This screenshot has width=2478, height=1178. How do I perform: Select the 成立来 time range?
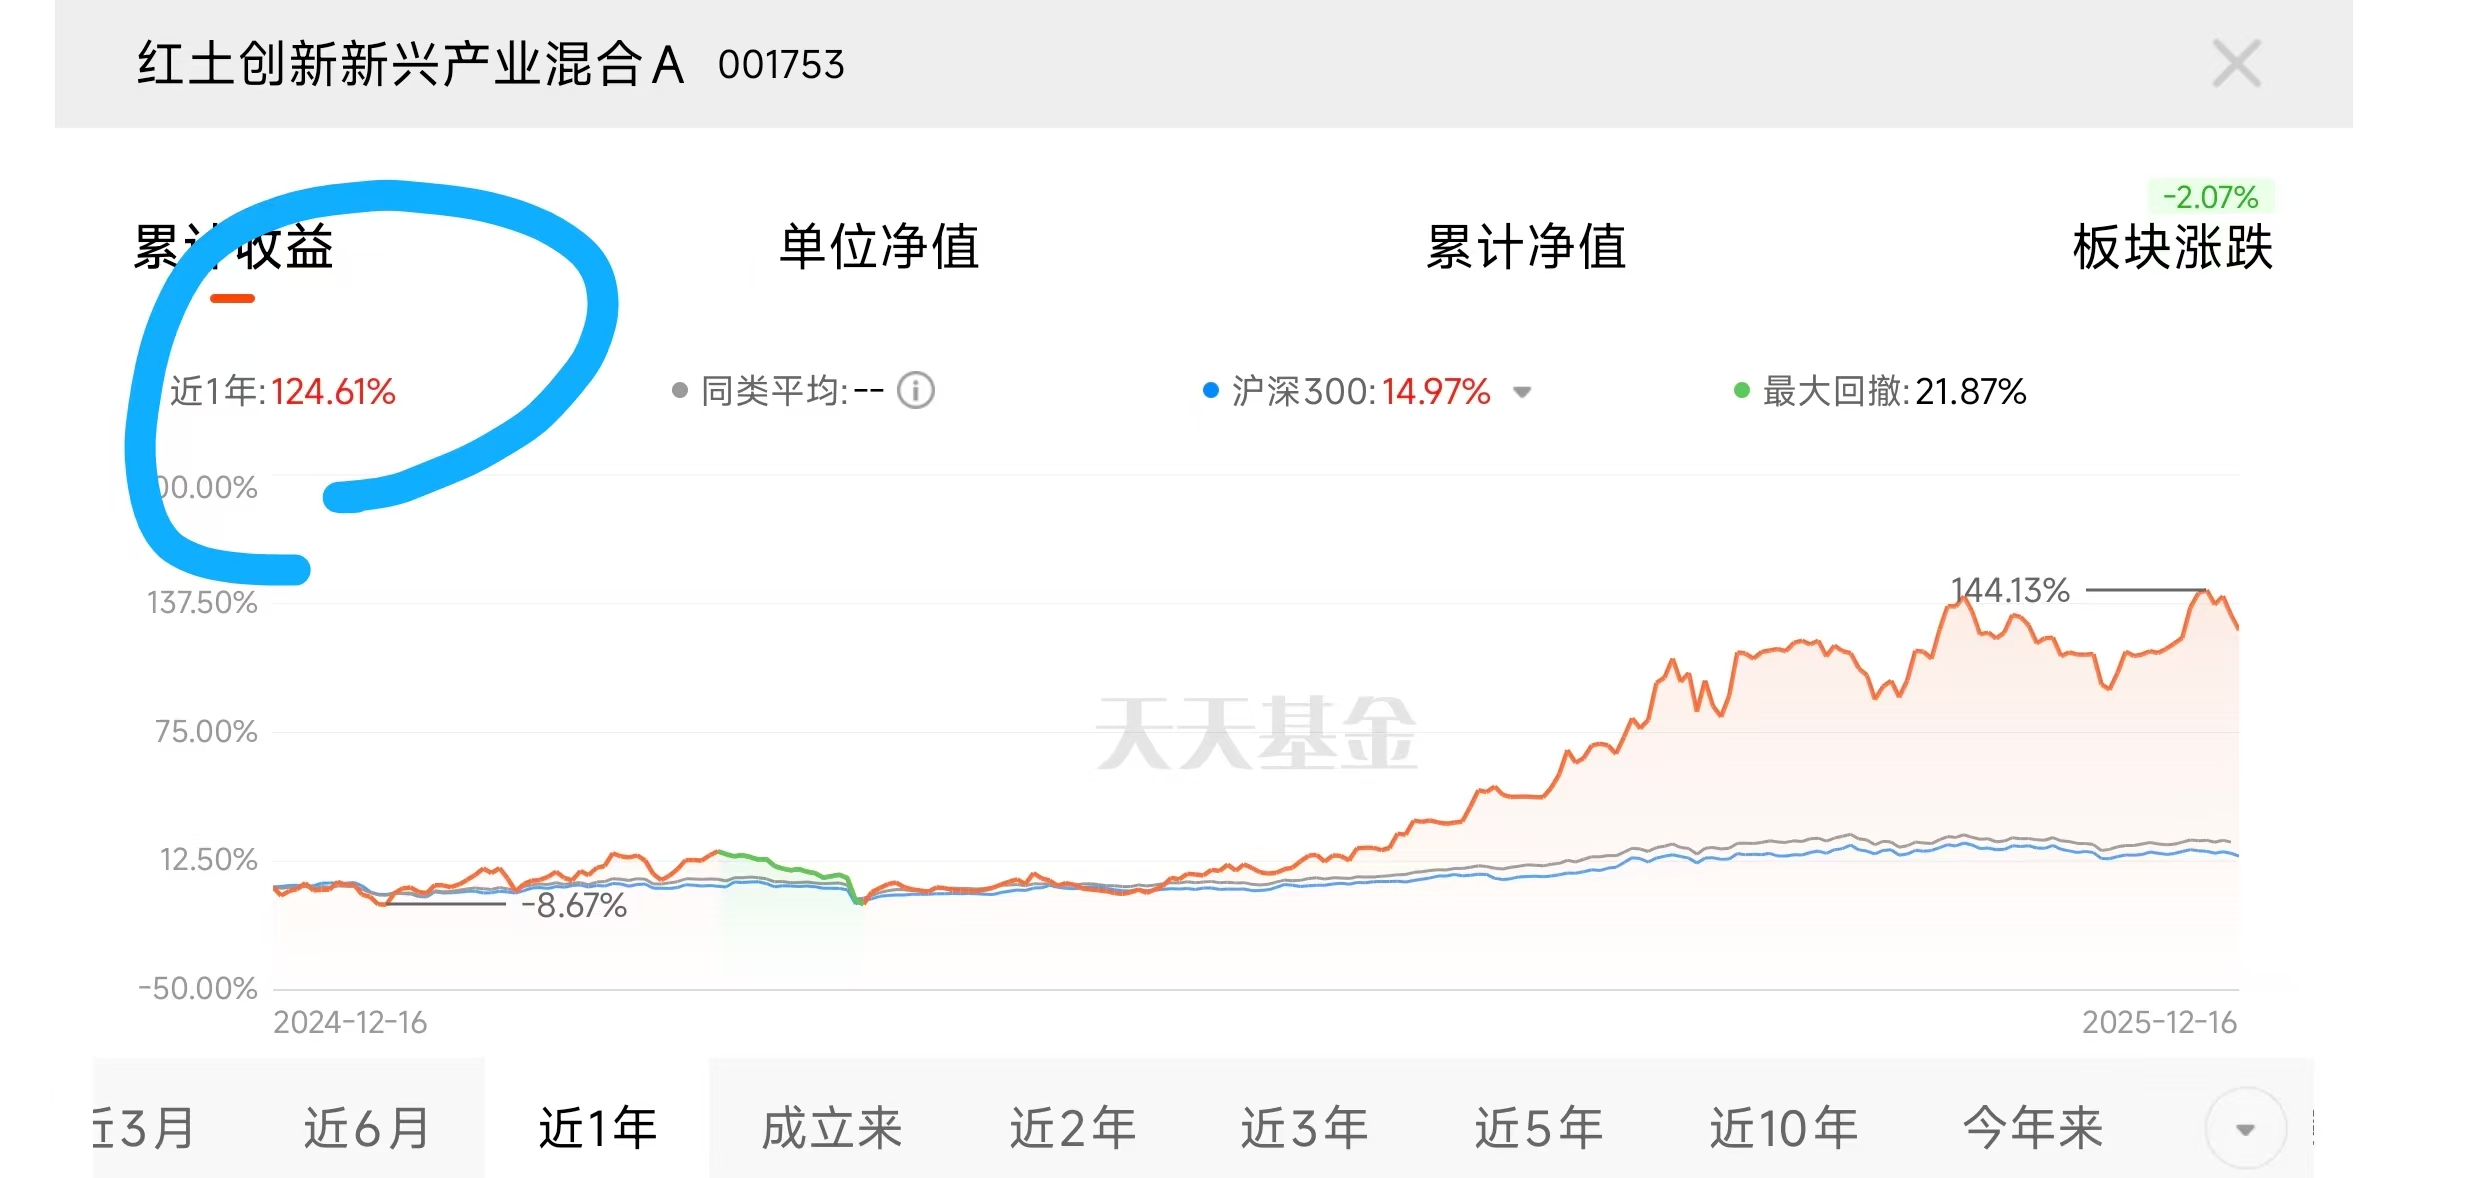coord(832,1128)
